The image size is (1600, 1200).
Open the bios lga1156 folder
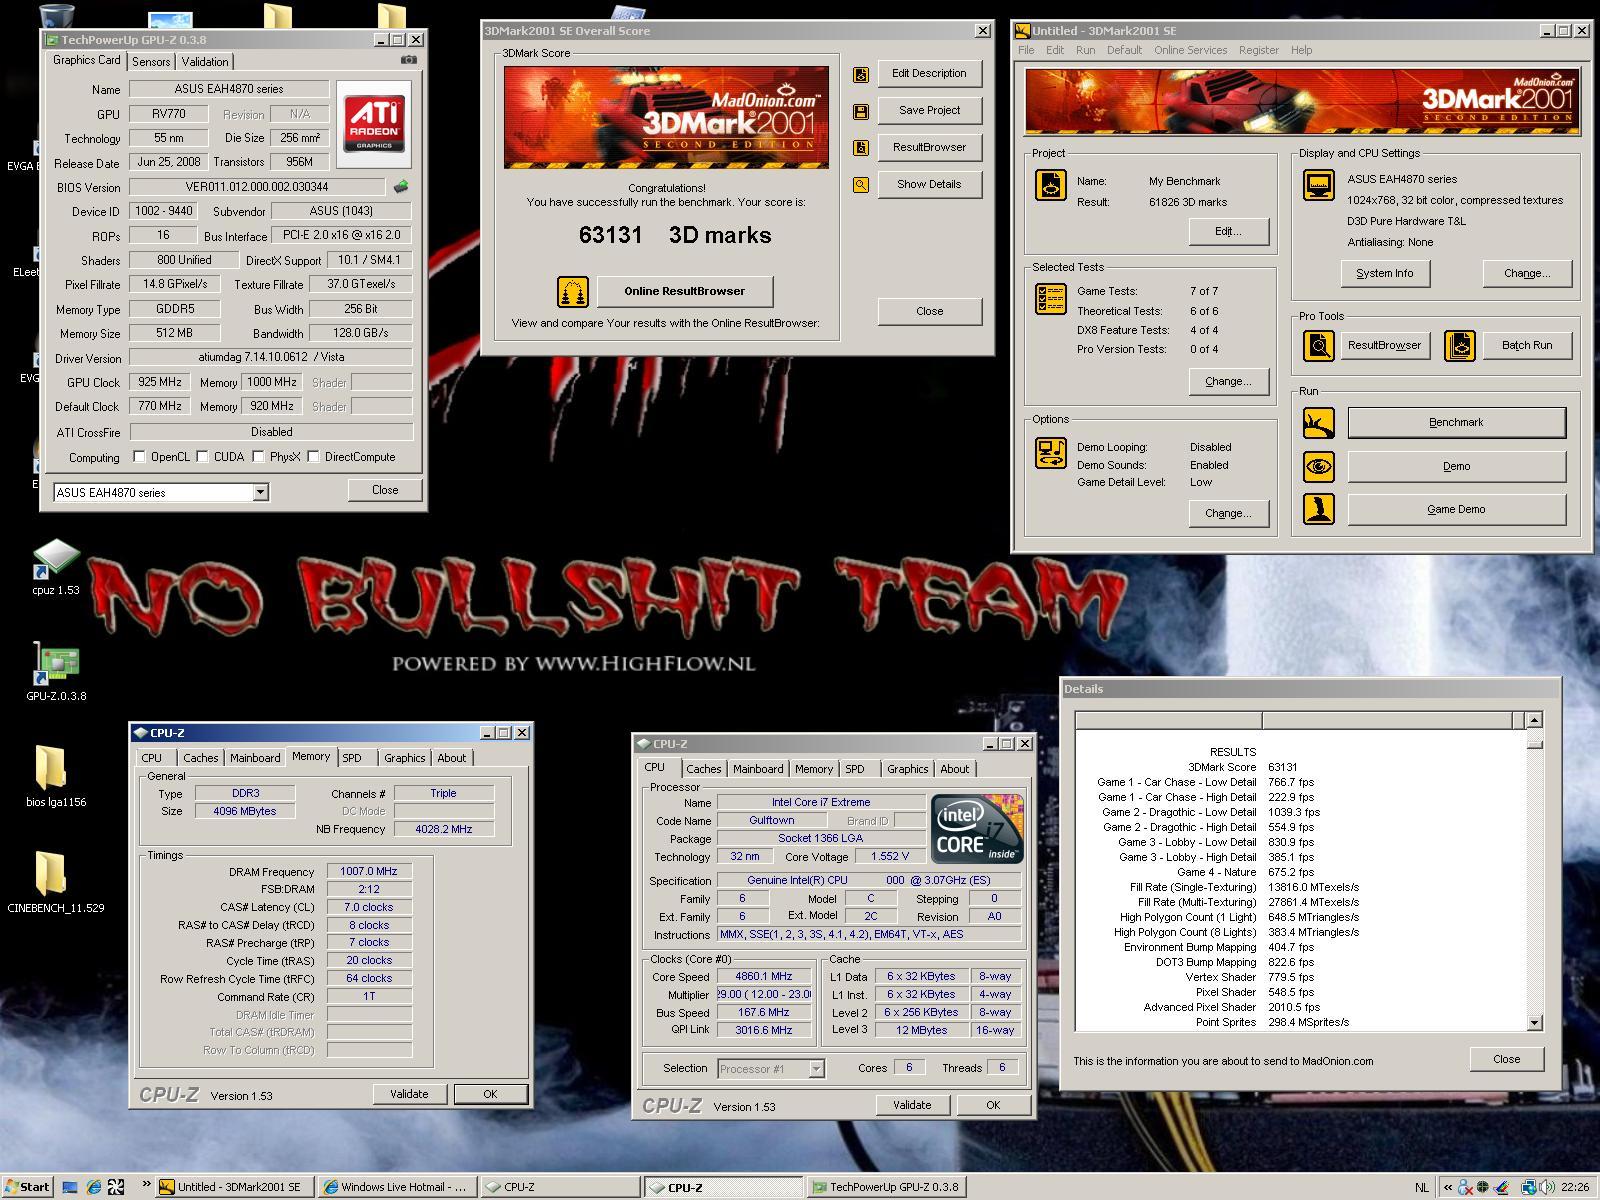pyautogui.click(x=56, y=776)
